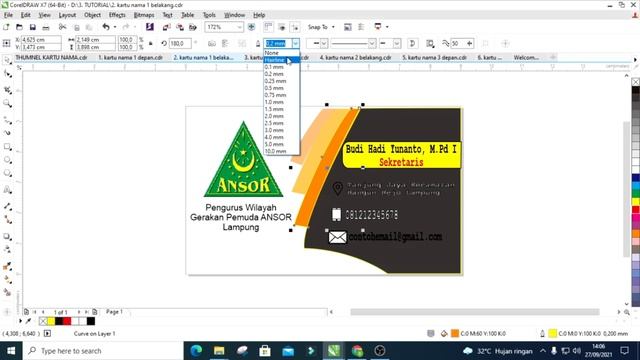Choose None outline width option
The image size is (640, 360).
(282, 53)
